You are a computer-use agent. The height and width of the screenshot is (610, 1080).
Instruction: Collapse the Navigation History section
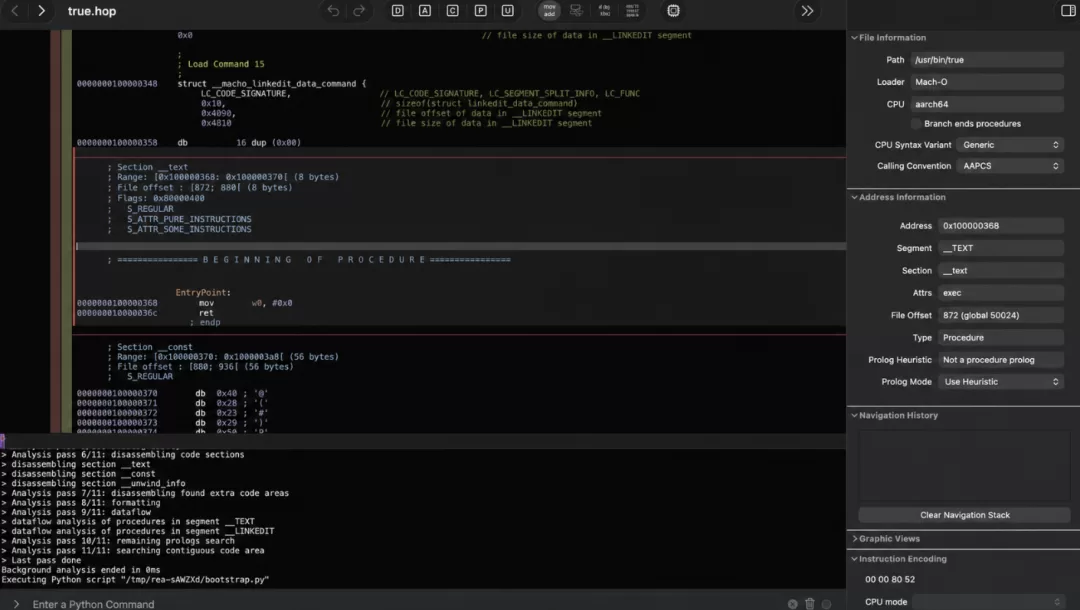[855, 416]
